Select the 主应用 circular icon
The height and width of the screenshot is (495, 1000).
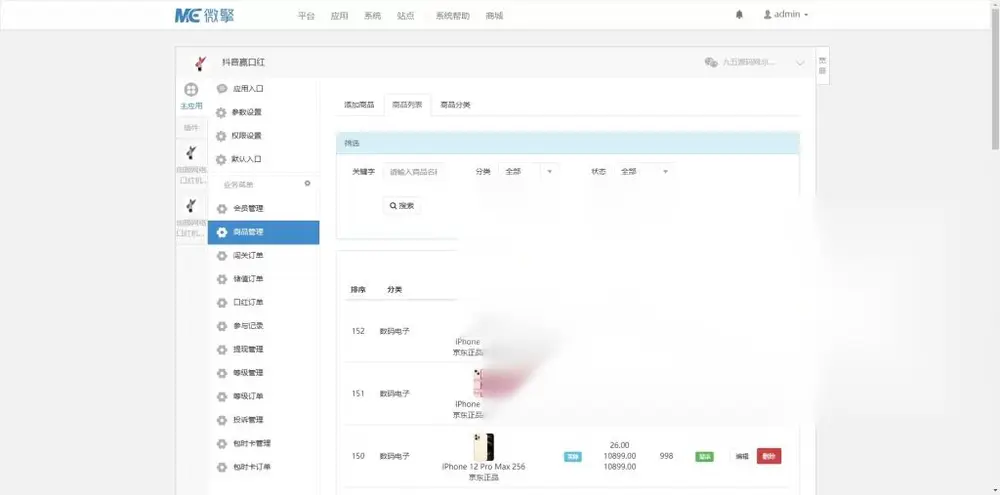(x=191, y=90)
